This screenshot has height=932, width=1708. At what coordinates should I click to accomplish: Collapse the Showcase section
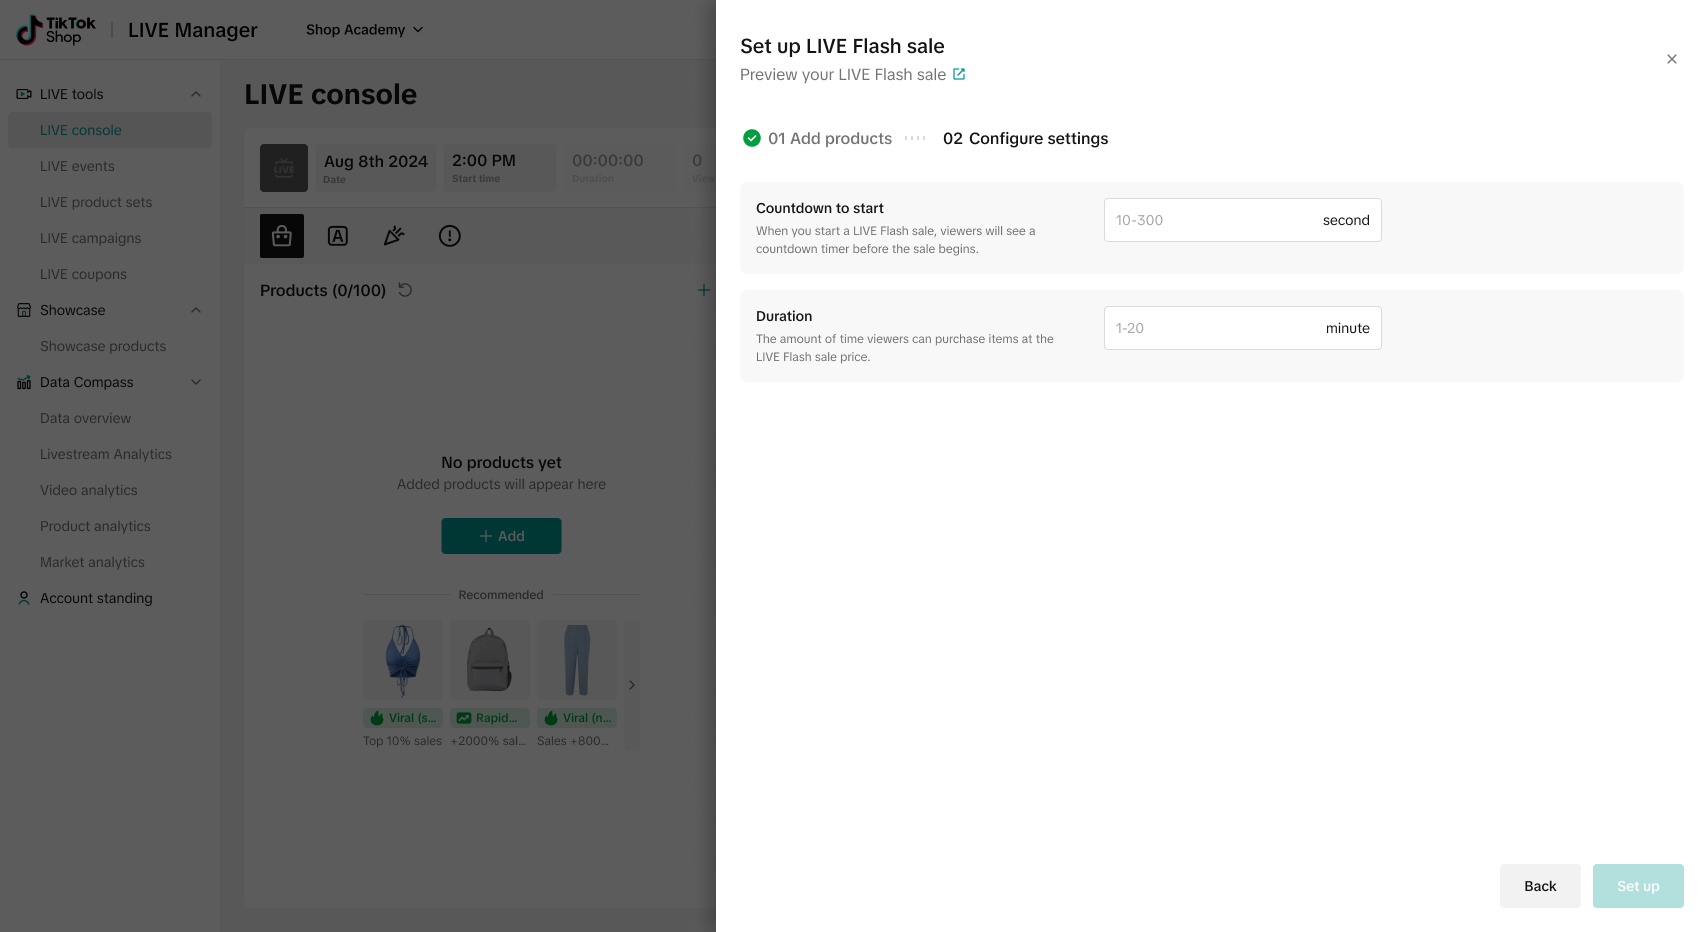[x=196, y=310]
